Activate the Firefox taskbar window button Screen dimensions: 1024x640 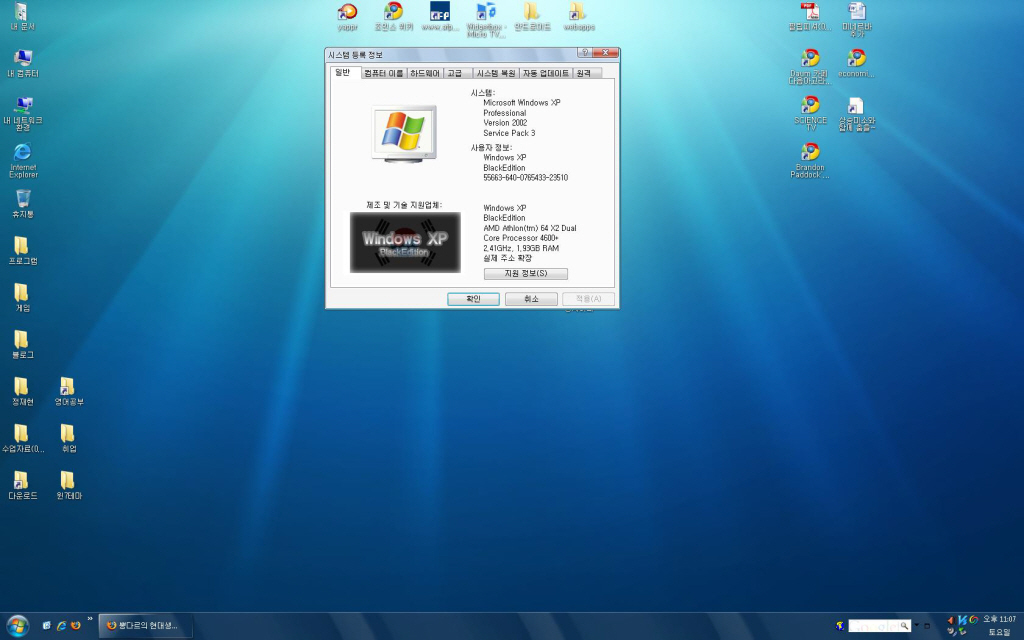click(146, 626)
